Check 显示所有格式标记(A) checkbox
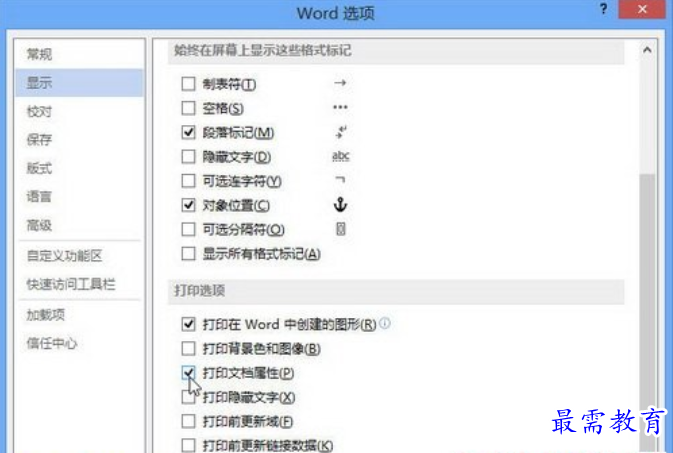Viewport: 673px width, 453px height. [188, 254]
